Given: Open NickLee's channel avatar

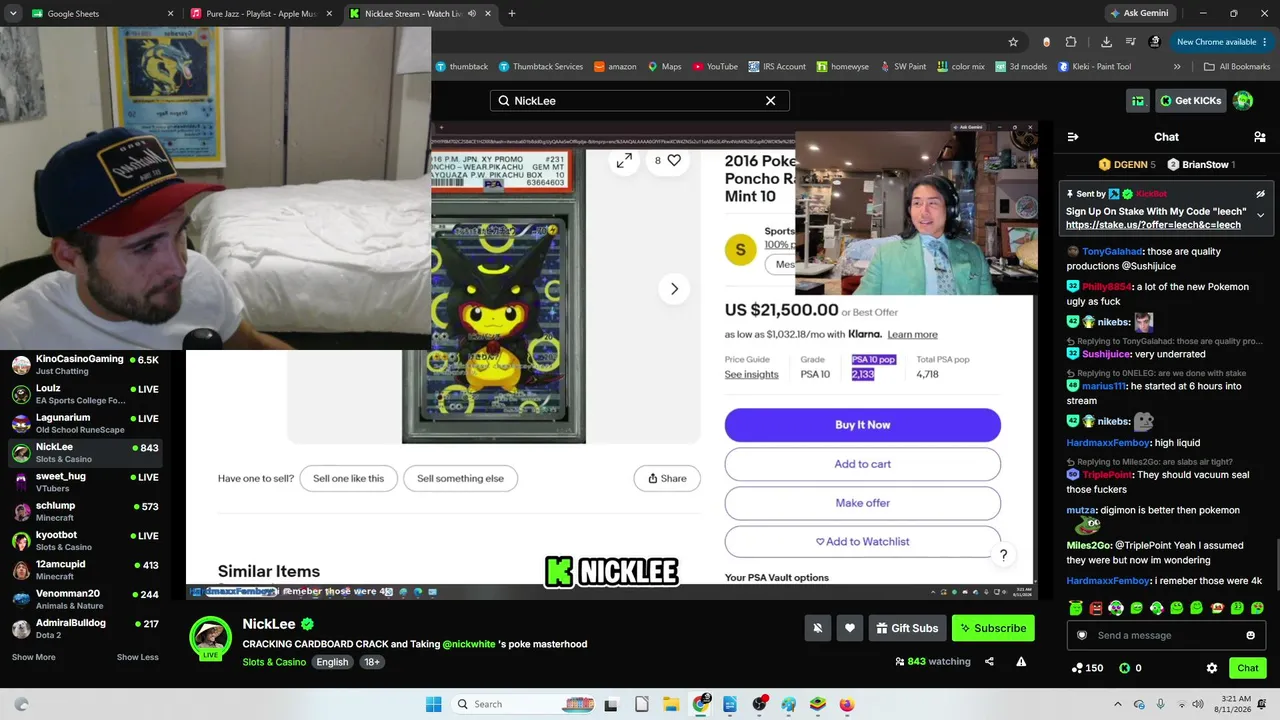Looking at the screenshot, I should [x=210, y=636].
